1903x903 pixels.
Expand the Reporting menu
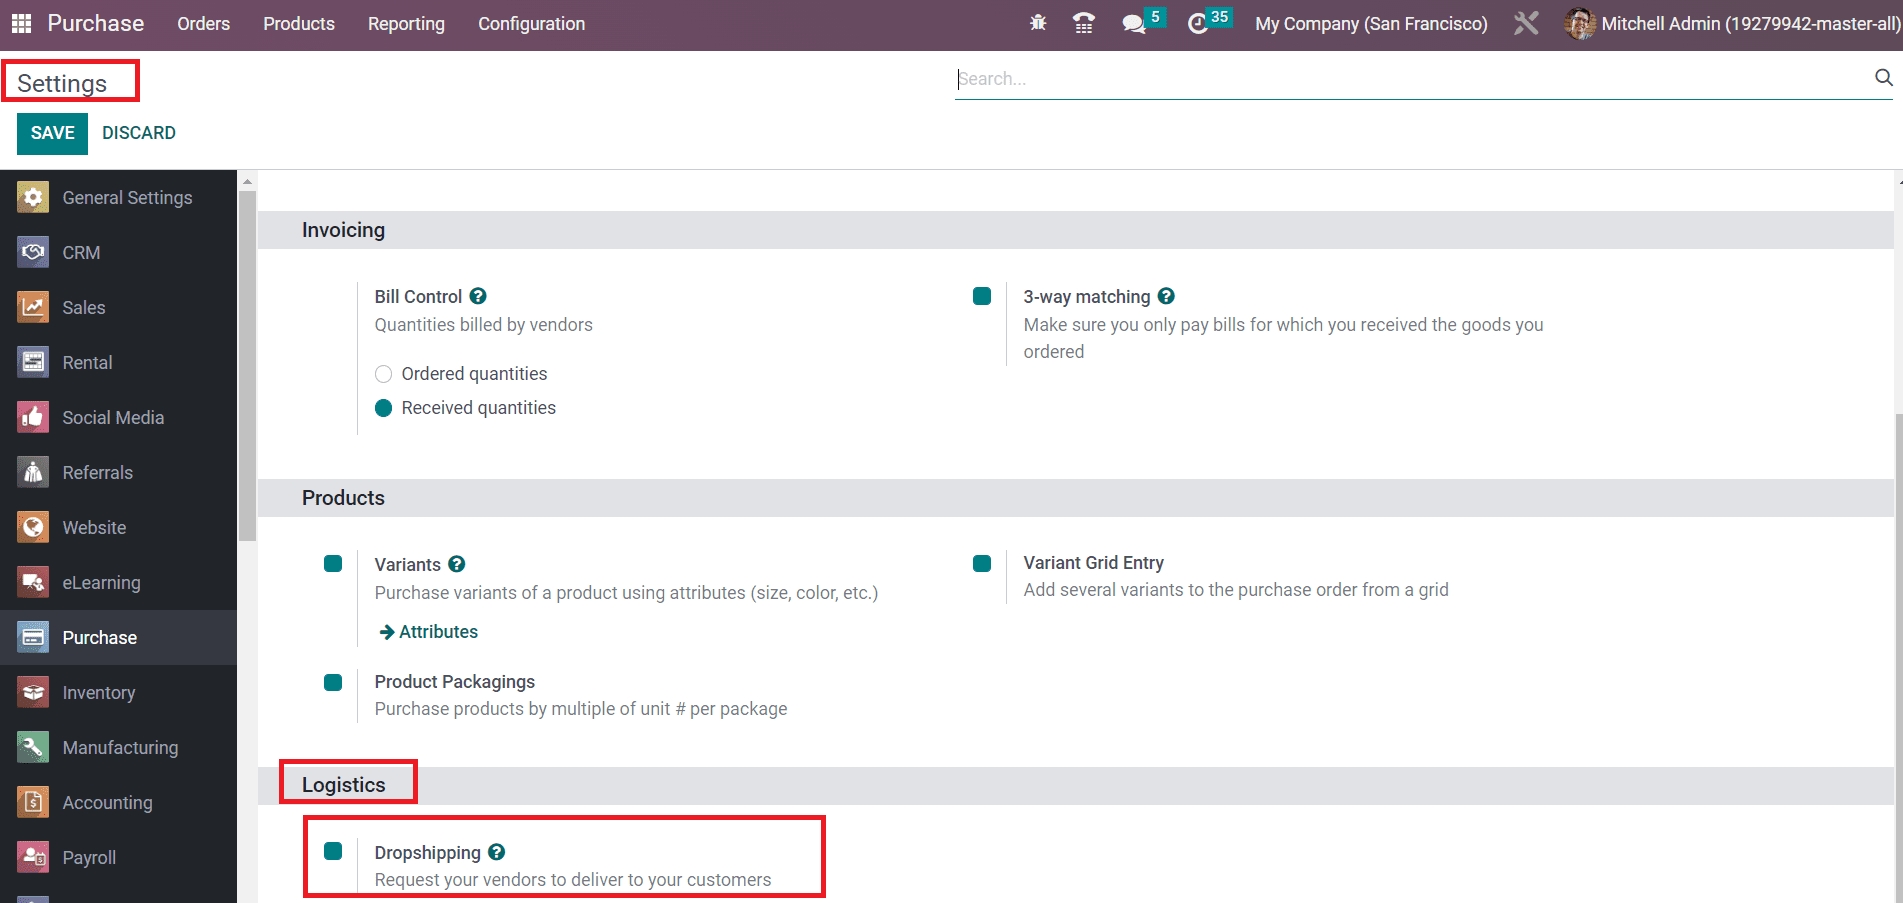click(x=406, y=23)
